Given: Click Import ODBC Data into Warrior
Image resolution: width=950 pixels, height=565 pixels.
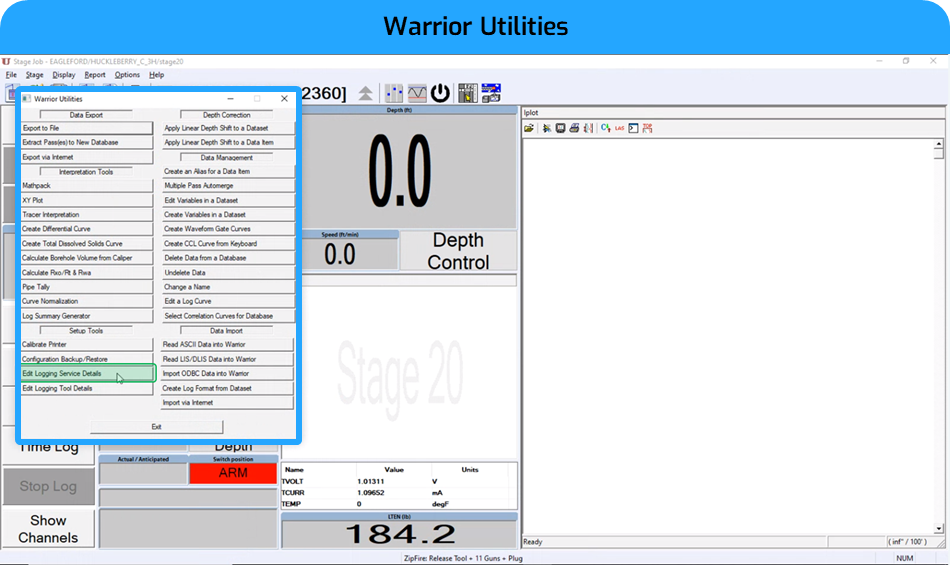Looking at the screenshot, I should click(x=227, y=374).
